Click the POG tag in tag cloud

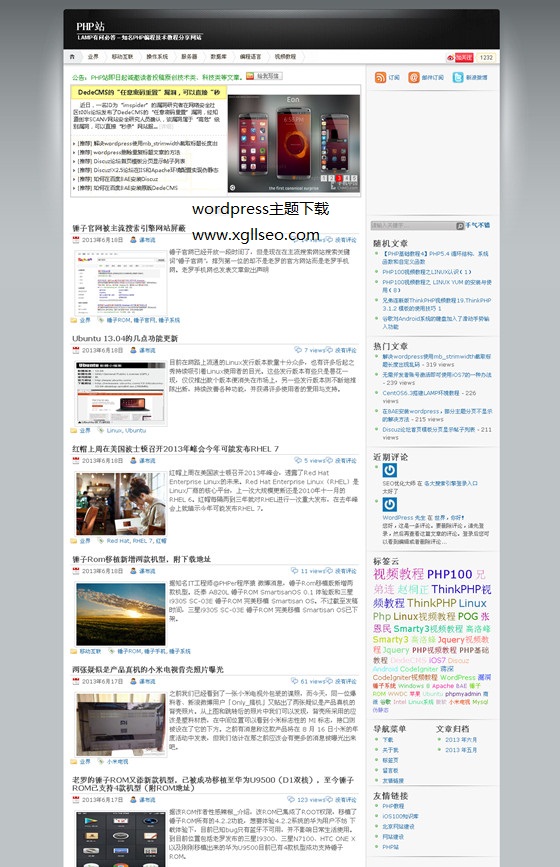[468, 616]
